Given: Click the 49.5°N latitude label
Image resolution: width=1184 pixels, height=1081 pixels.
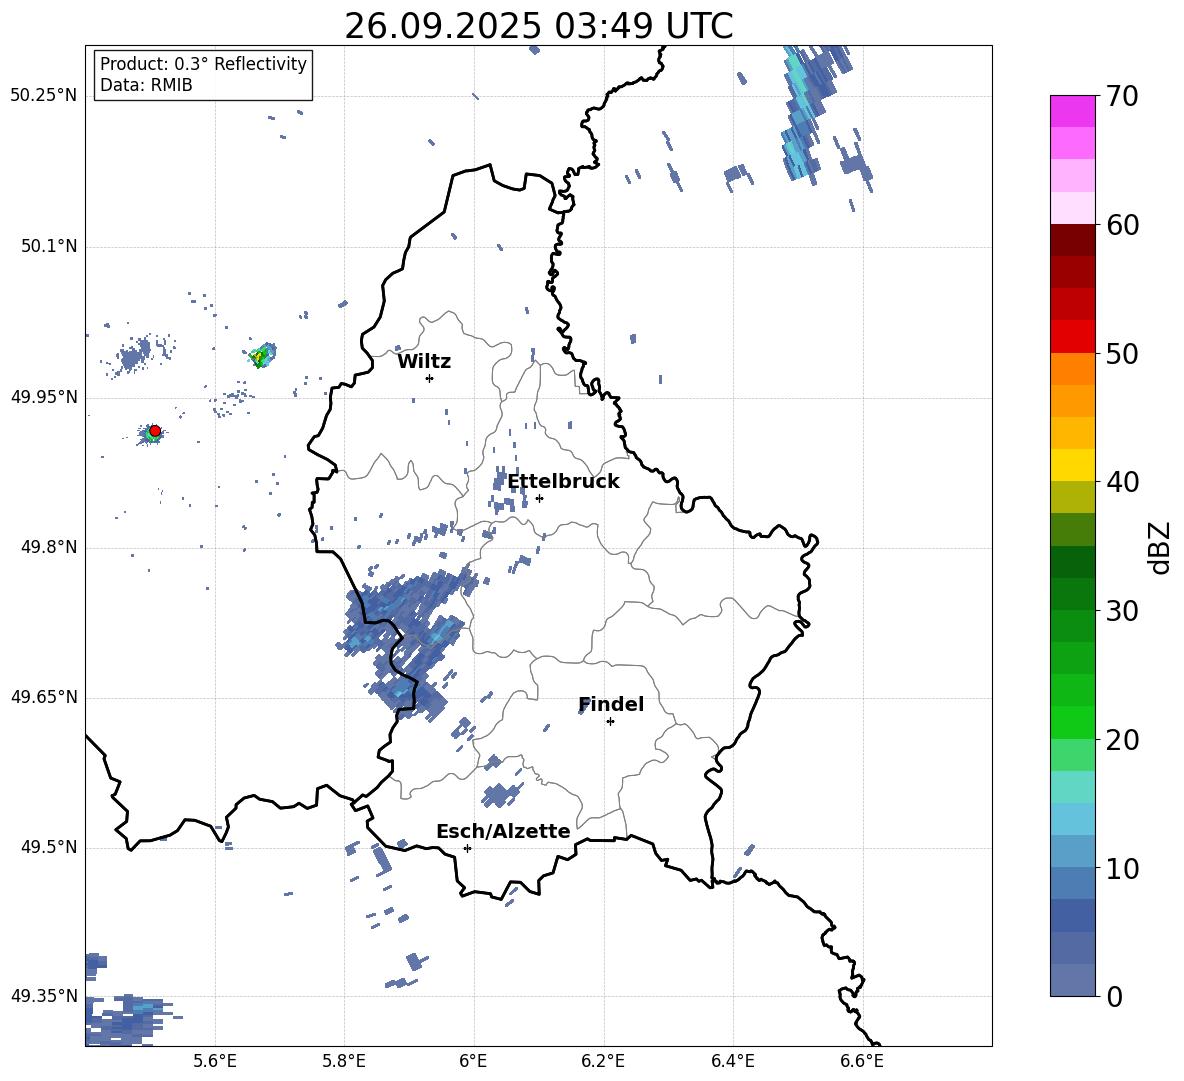Looking at the screenshot, I should [48, 847].
